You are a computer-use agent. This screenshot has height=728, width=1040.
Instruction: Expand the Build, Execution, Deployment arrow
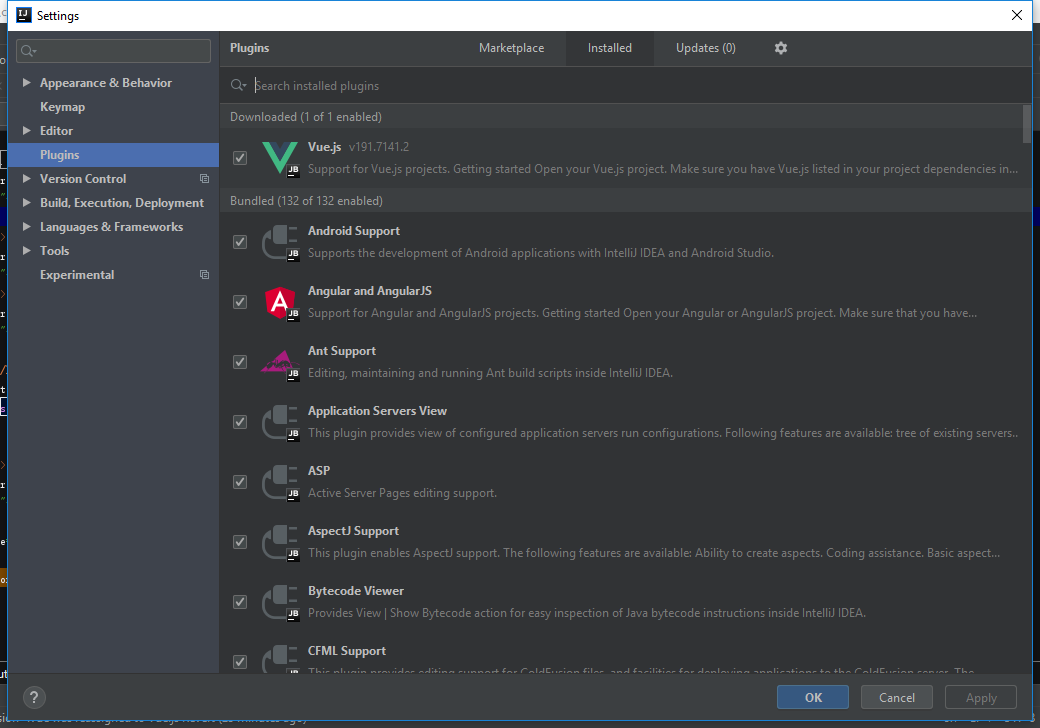27,202
